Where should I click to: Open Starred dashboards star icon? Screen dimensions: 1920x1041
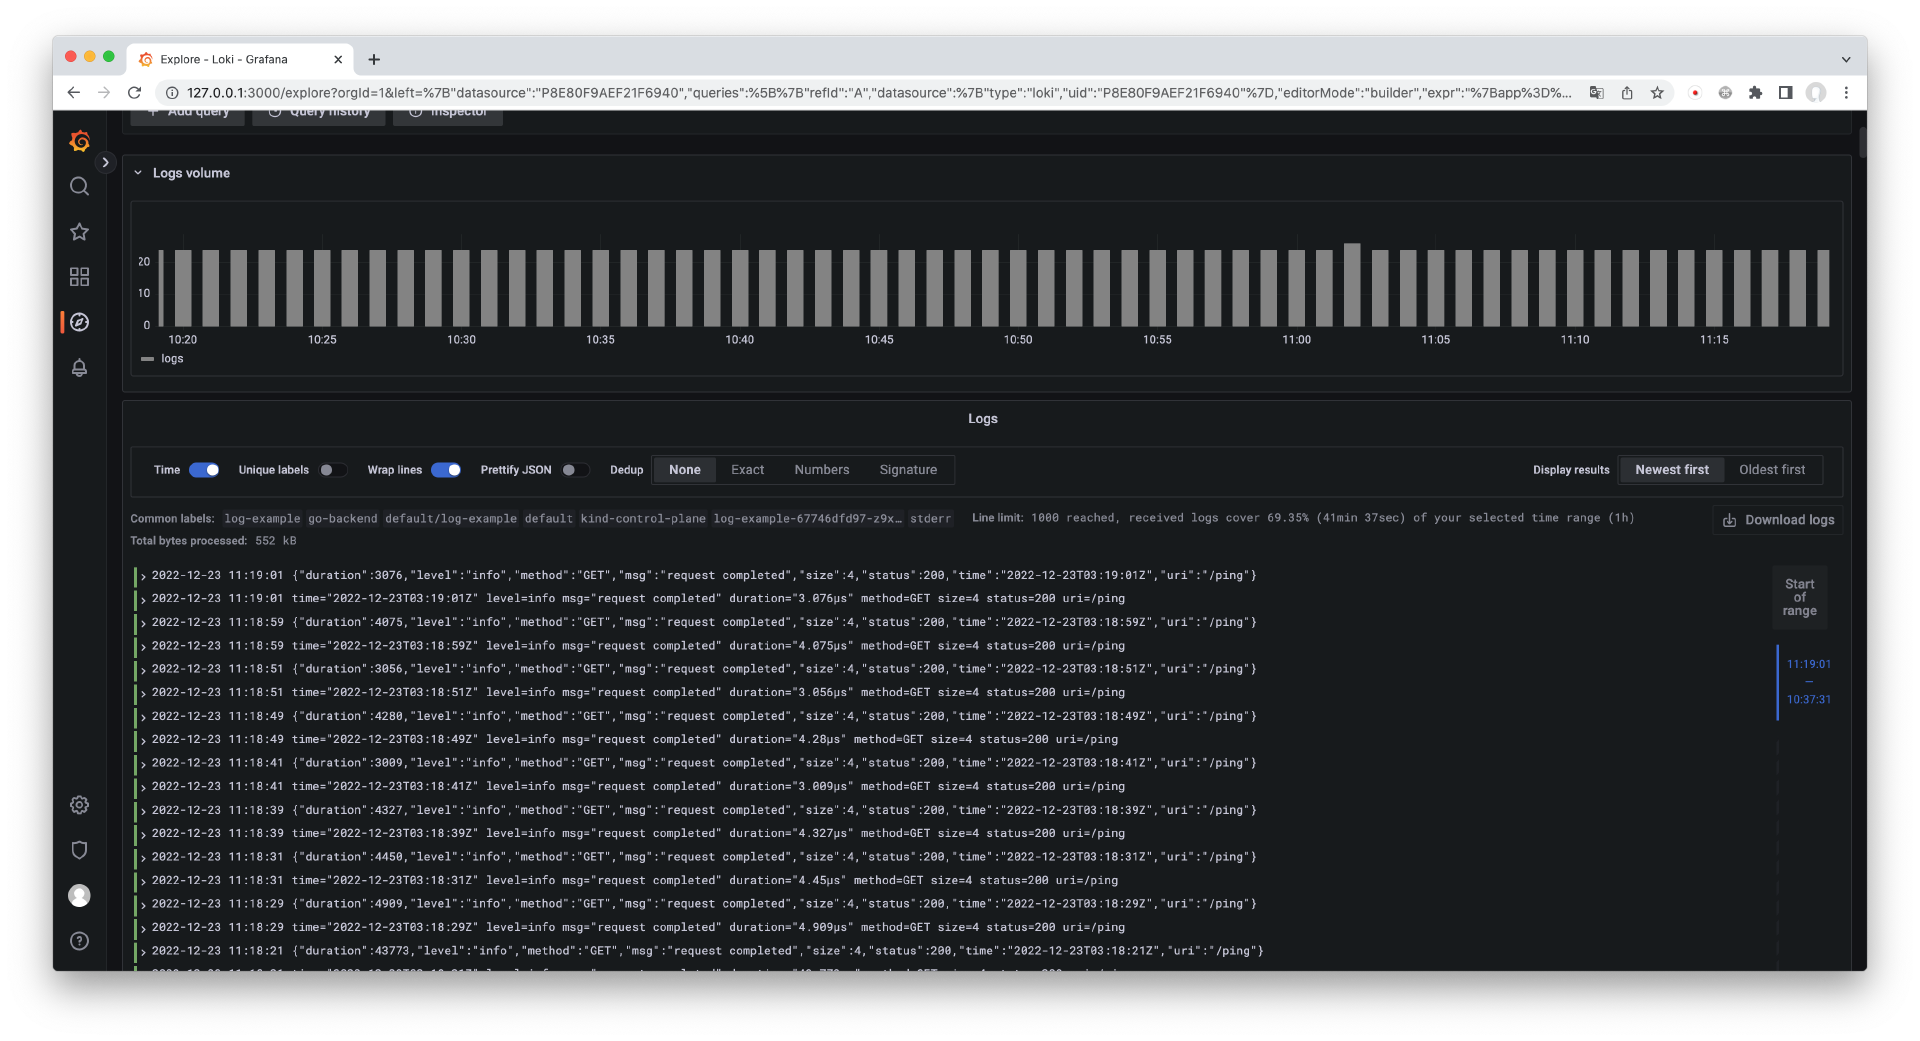[79, 232]
